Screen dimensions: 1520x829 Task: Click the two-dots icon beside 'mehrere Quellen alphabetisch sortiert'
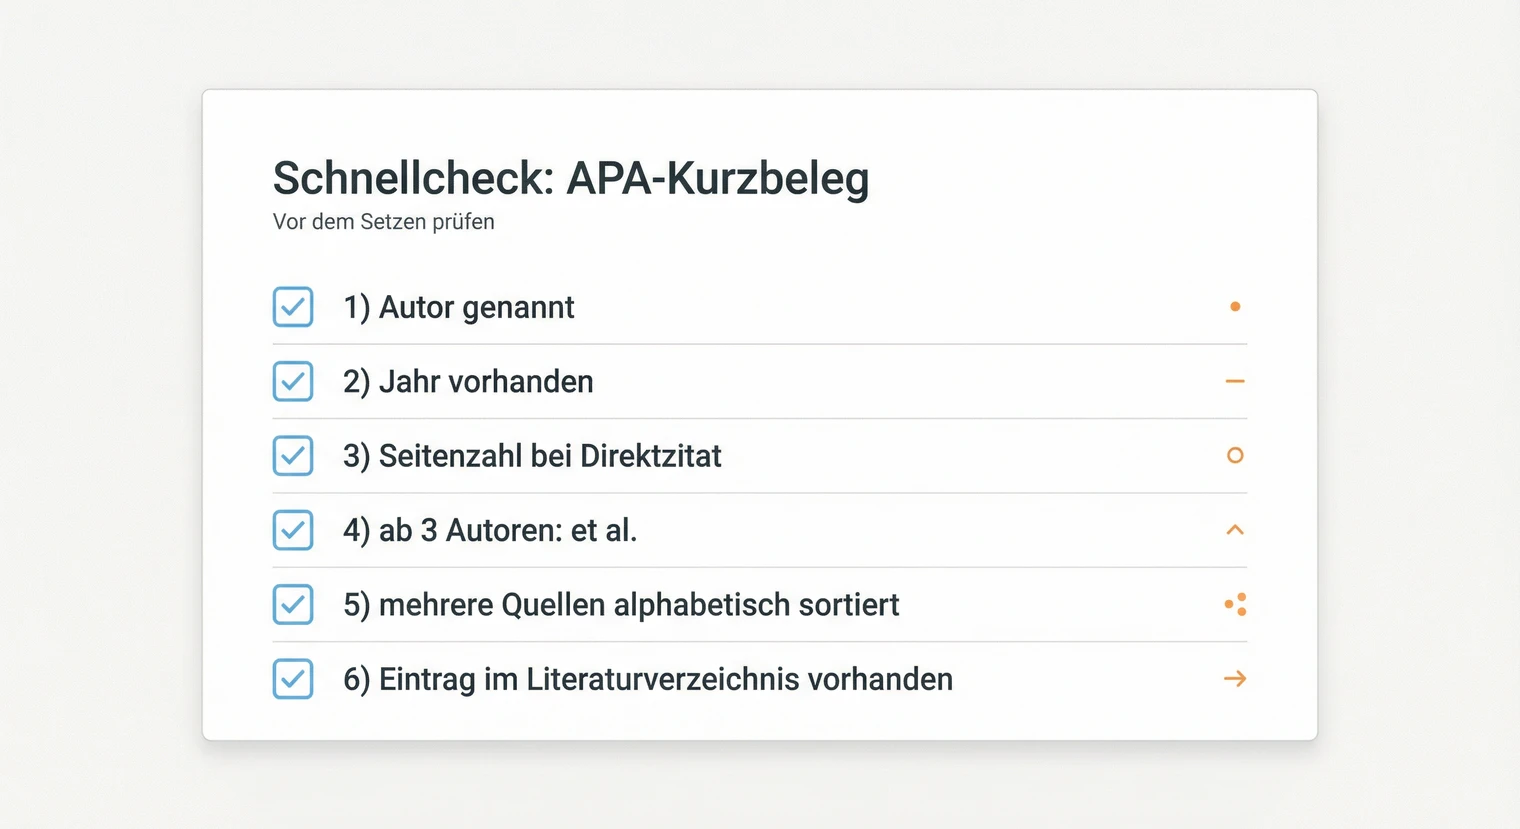[x=1235, y=604]
